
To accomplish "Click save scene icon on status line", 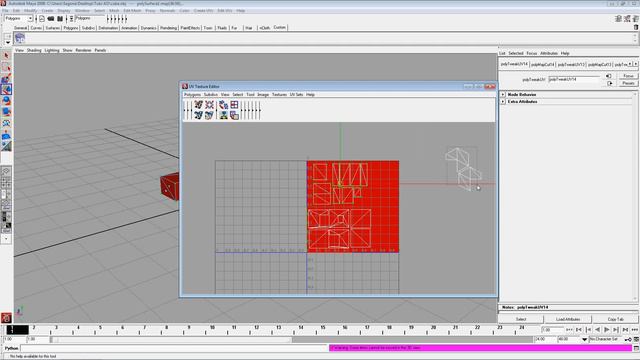I will point(60,19).
